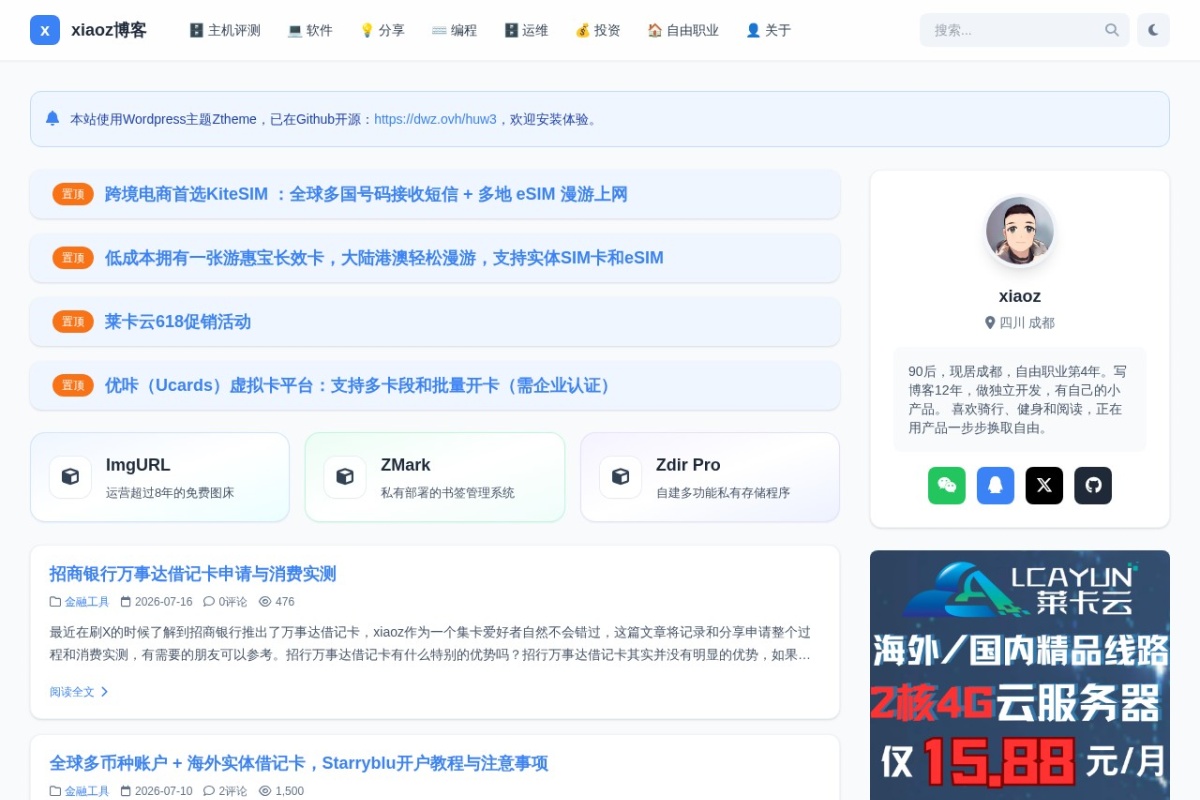Click the 0评论 comments count link
The image size is (1200, 800).
233,602
